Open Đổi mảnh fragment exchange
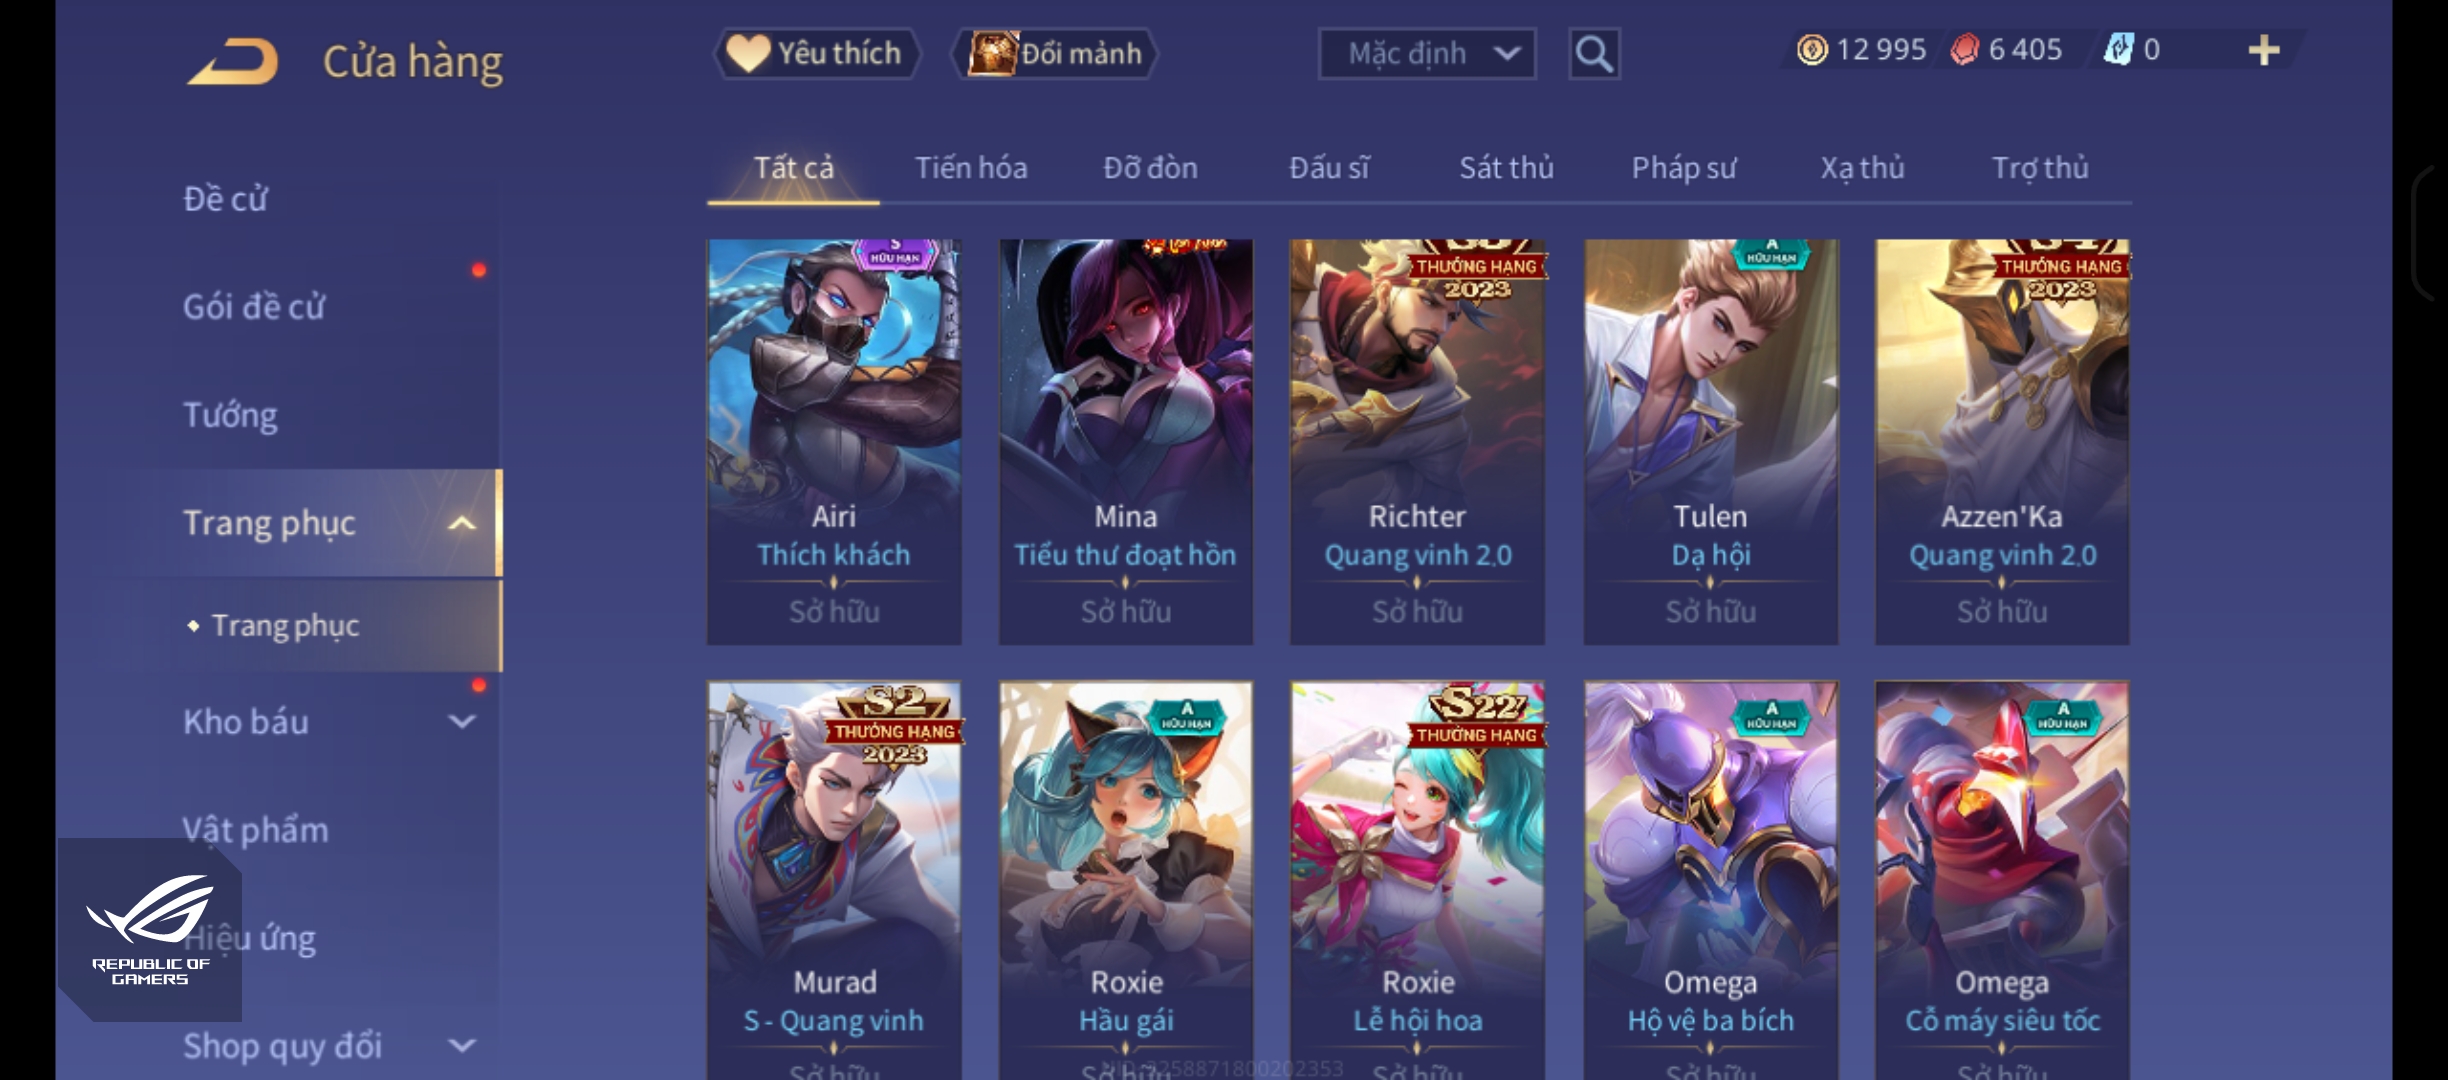Screen dimensions: 2448x1080 1056,53
